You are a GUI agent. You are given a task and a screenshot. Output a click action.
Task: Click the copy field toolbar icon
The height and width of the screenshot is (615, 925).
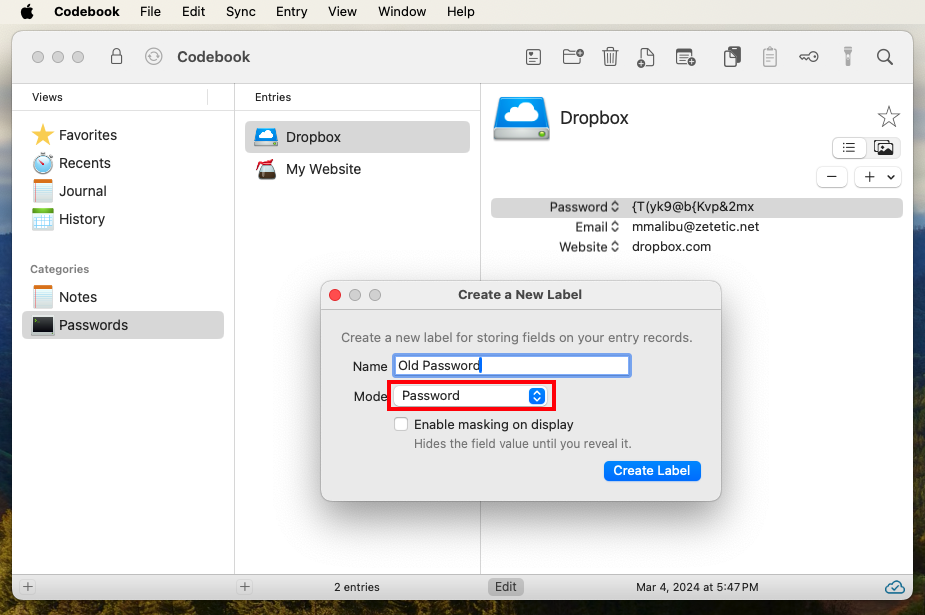coord(732,57)
